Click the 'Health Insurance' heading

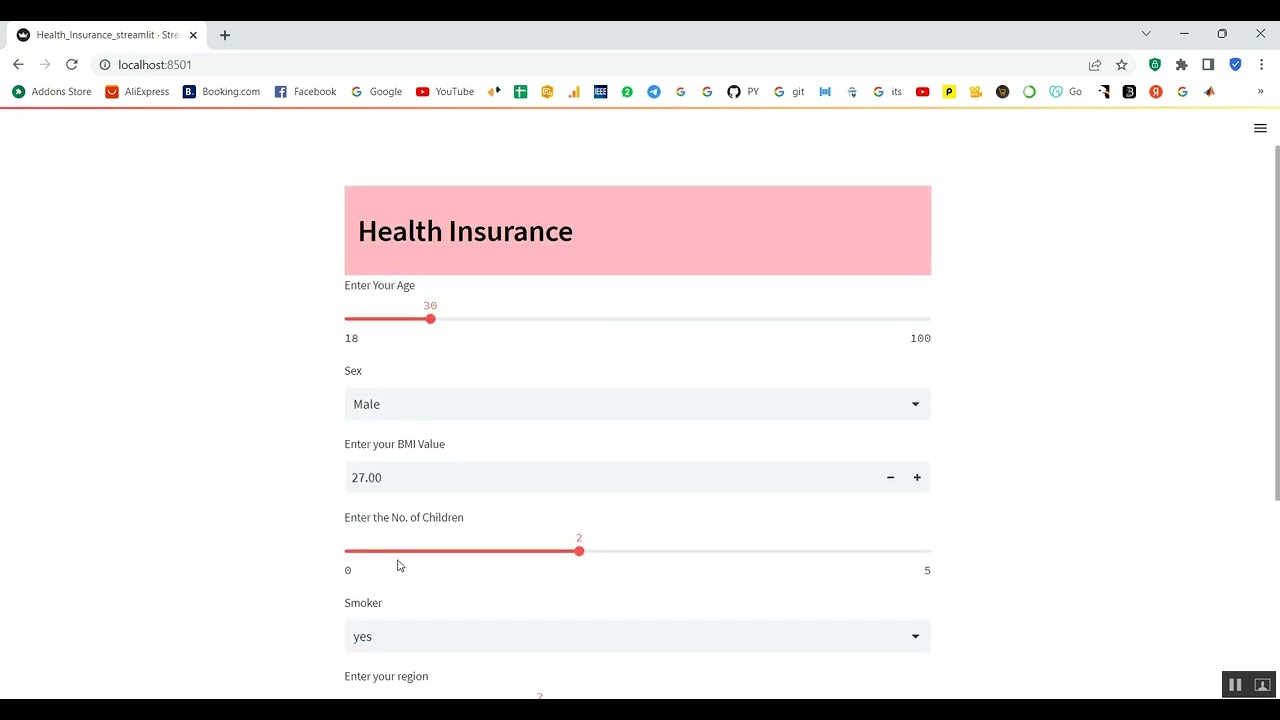pyautogui.click(x=465, y=231)
